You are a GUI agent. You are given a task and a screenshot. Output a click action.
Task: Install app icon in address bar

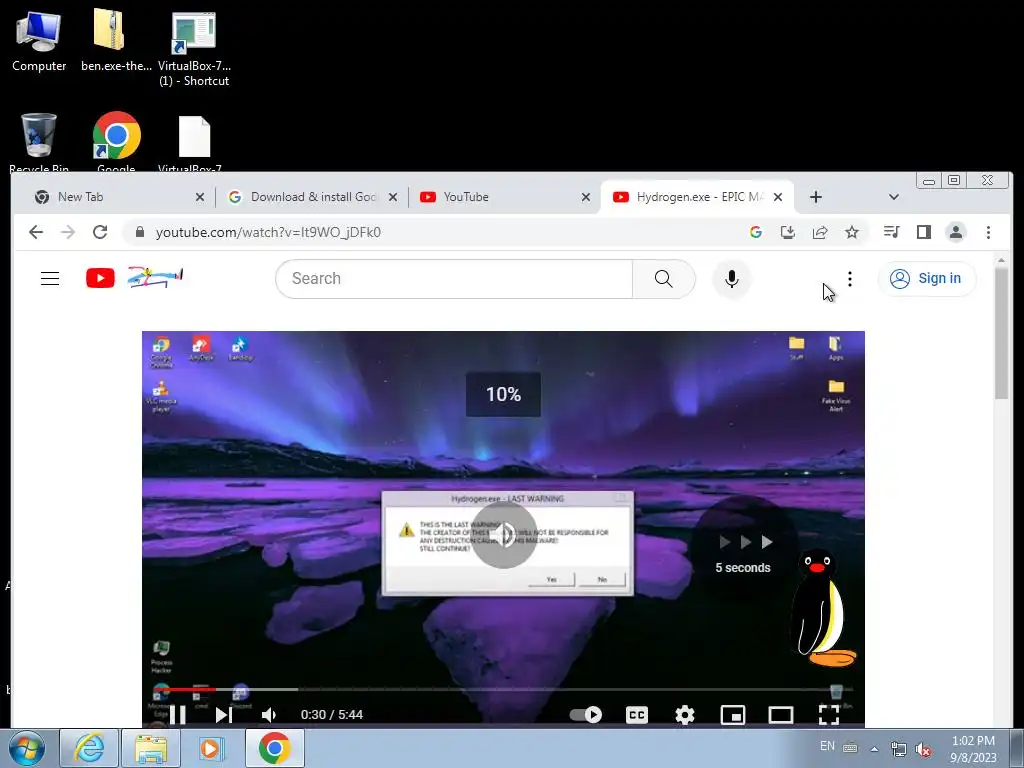click(x=788, y=232)
